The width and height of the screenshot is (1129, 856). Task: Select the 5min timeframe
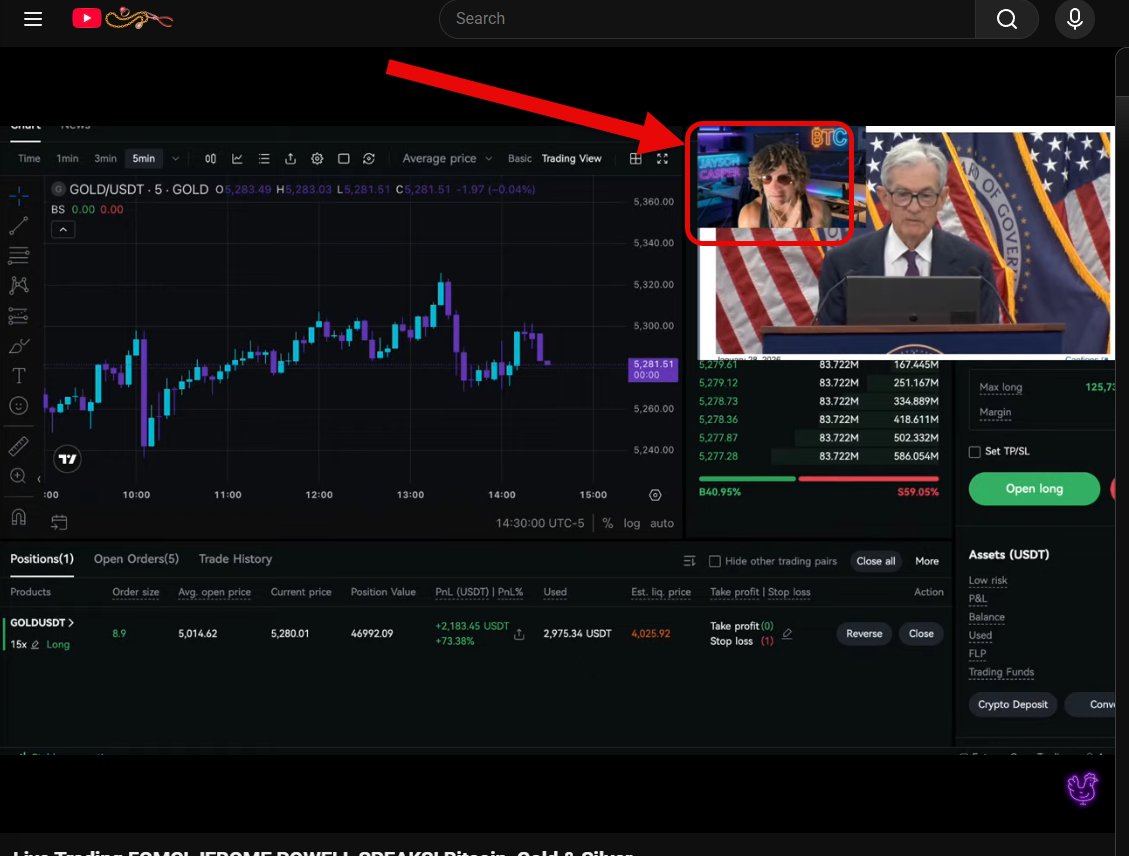coord(143,158)
